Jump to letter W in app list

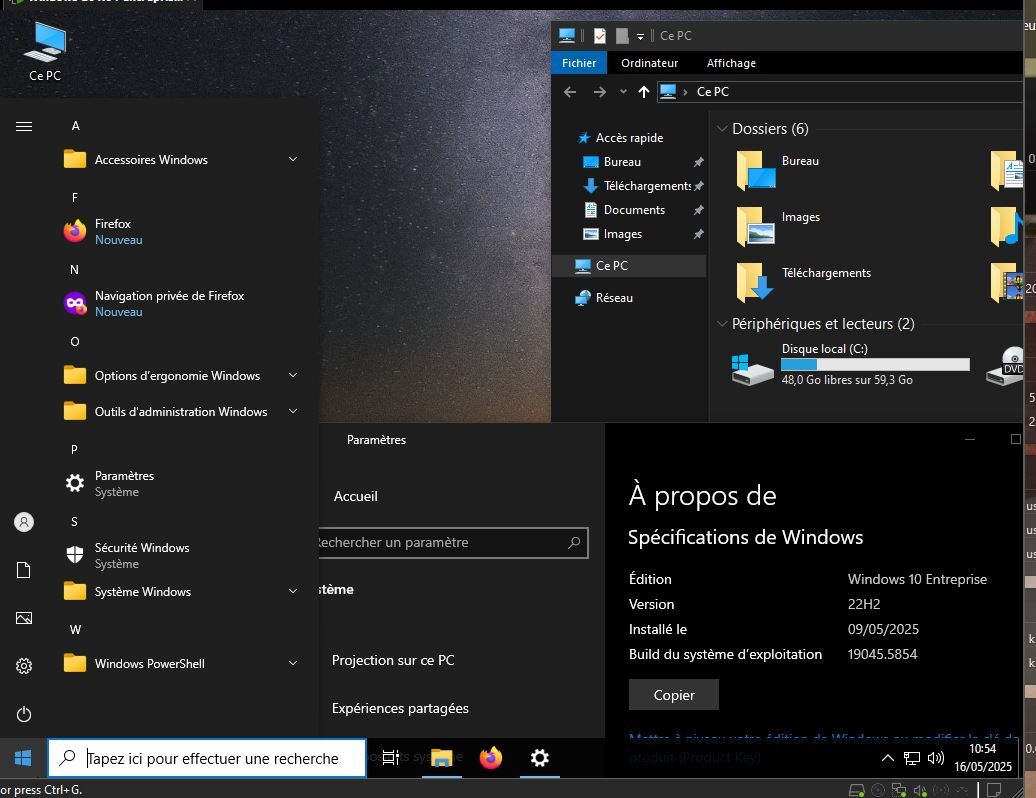[x=75, y=630]
